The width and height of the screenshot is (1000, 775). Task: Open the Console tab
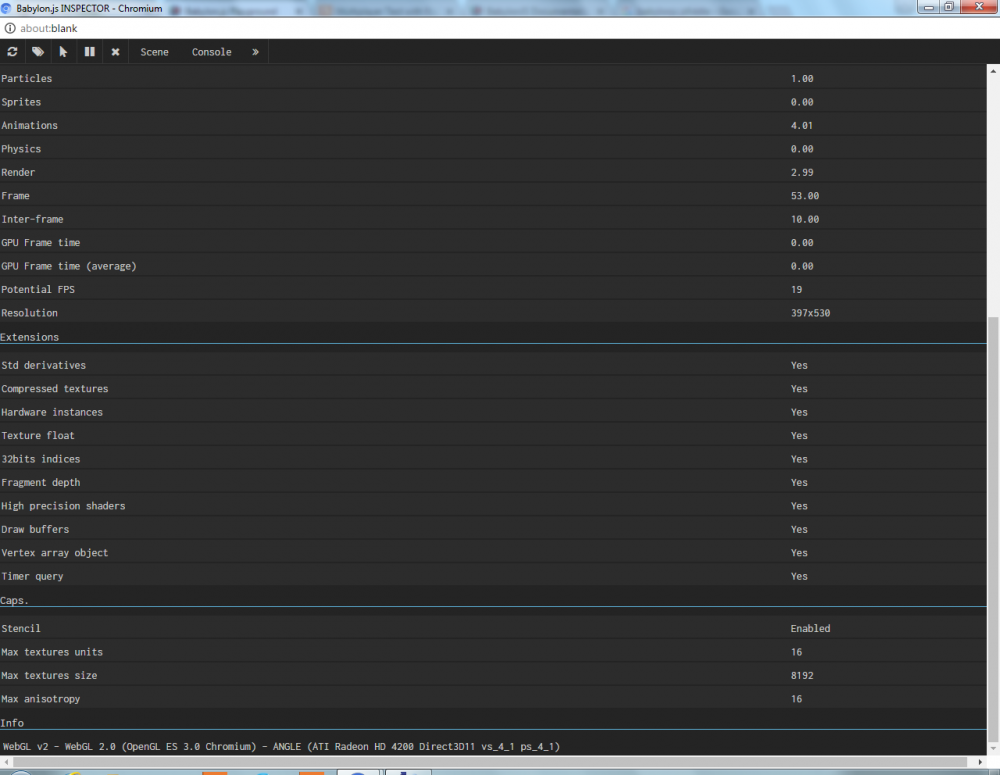tap(212, 52)
